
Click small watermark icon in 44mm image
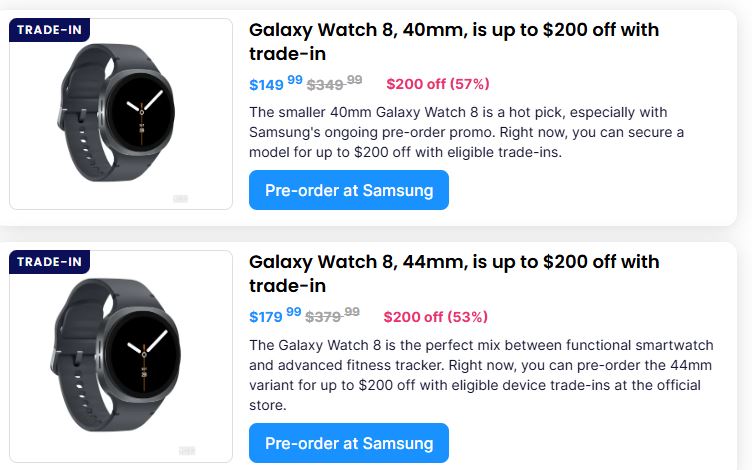click(x=186, y=451)
